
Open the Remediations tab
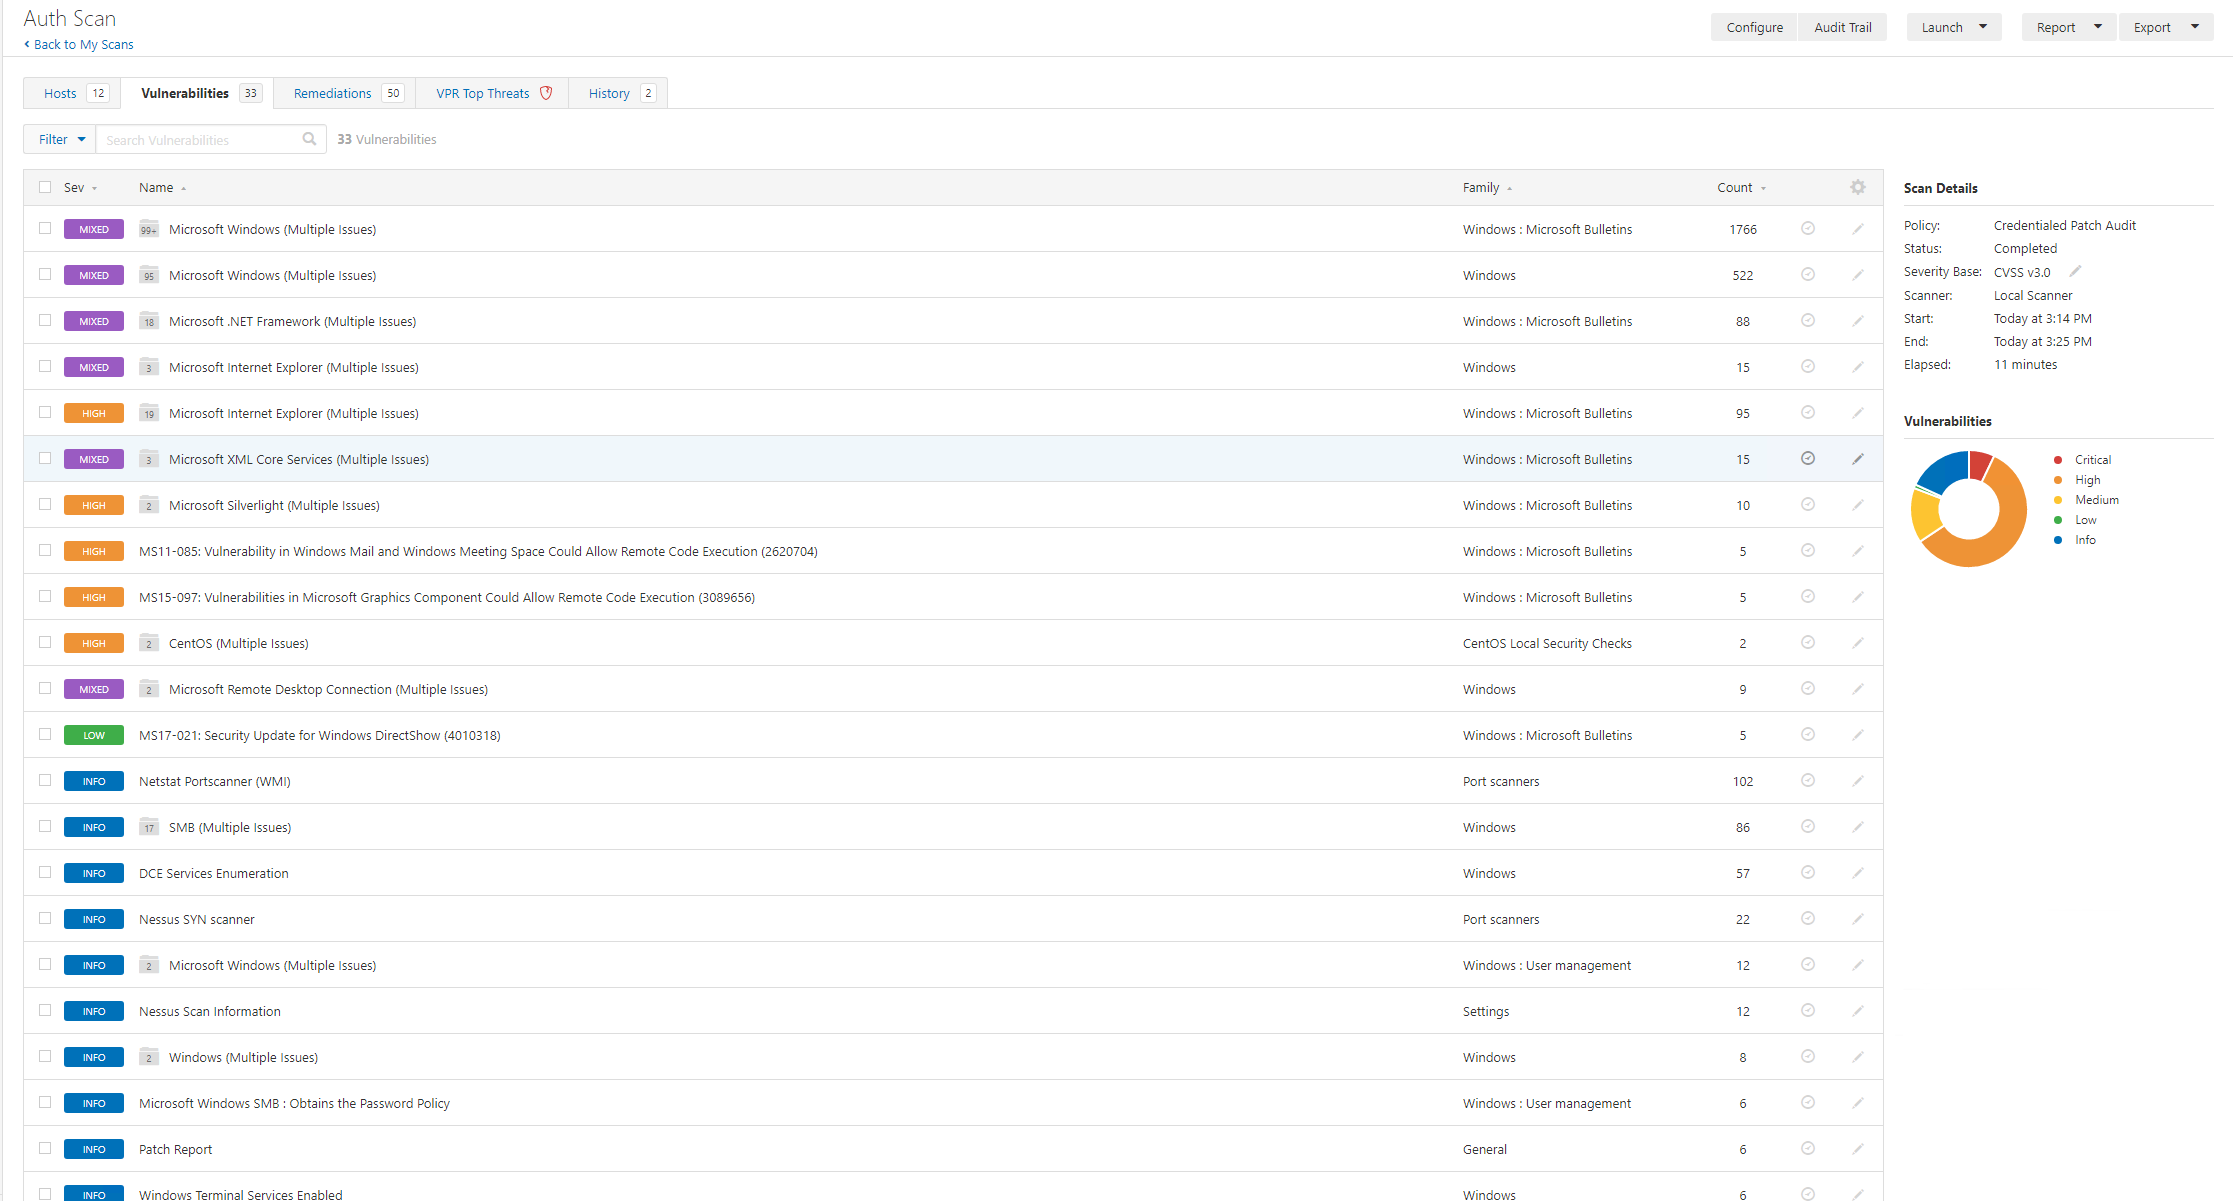click(x=344, y=93)
